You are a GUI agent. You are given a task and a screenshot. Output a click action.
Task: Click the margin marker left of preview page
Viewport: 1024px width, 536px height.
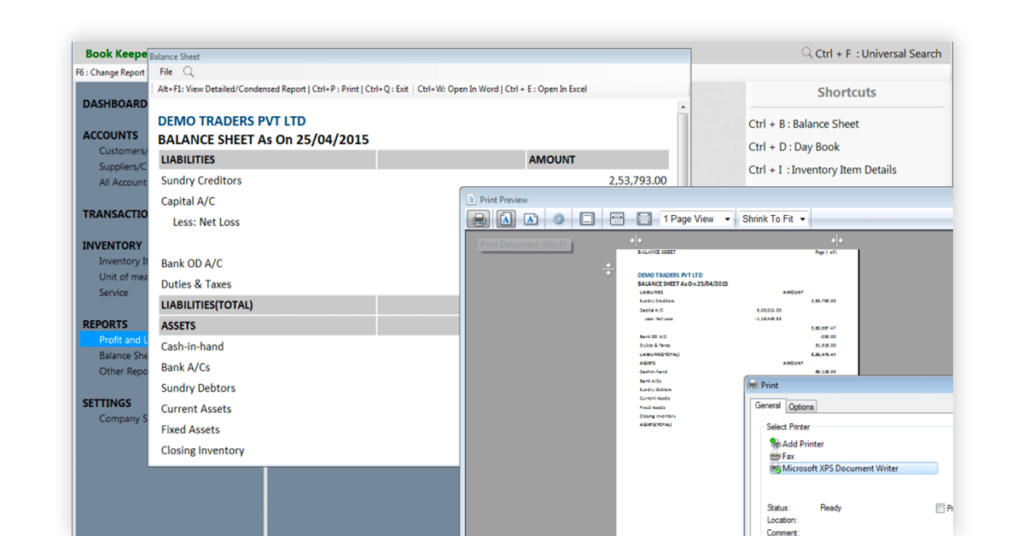pyautogui.click(x=608, y=269)
